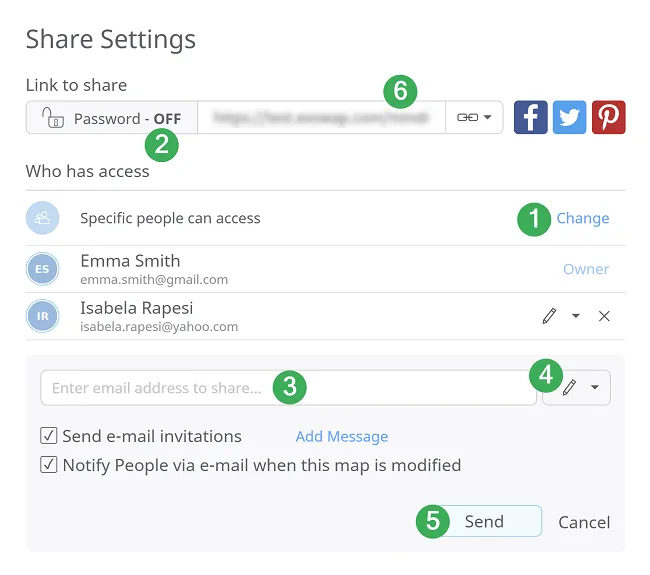
Task: Remove Isabela Rapesi's access with X
Action: pyautogui.click(x=604, y=316)
